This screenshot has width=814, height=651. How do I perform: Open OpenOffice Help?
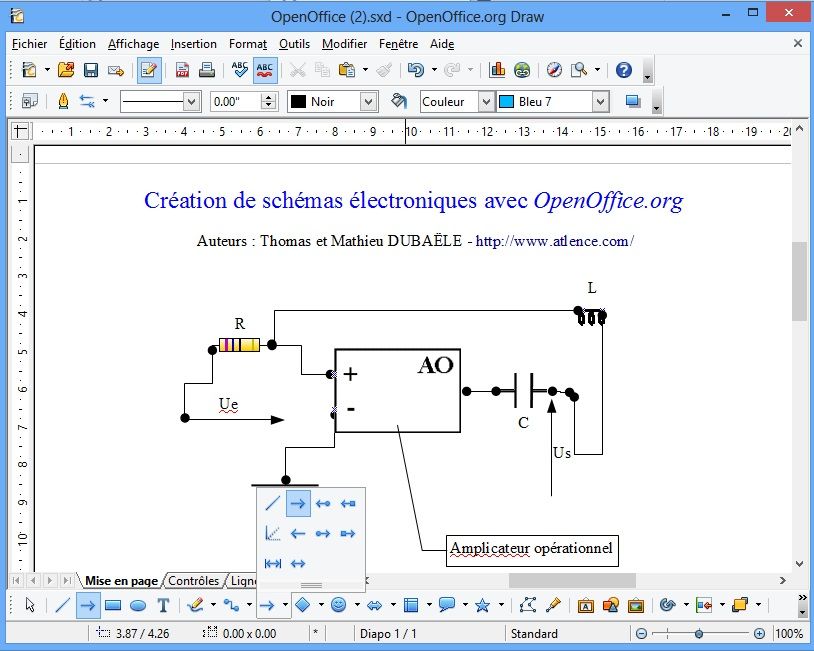tap(623, 70)
